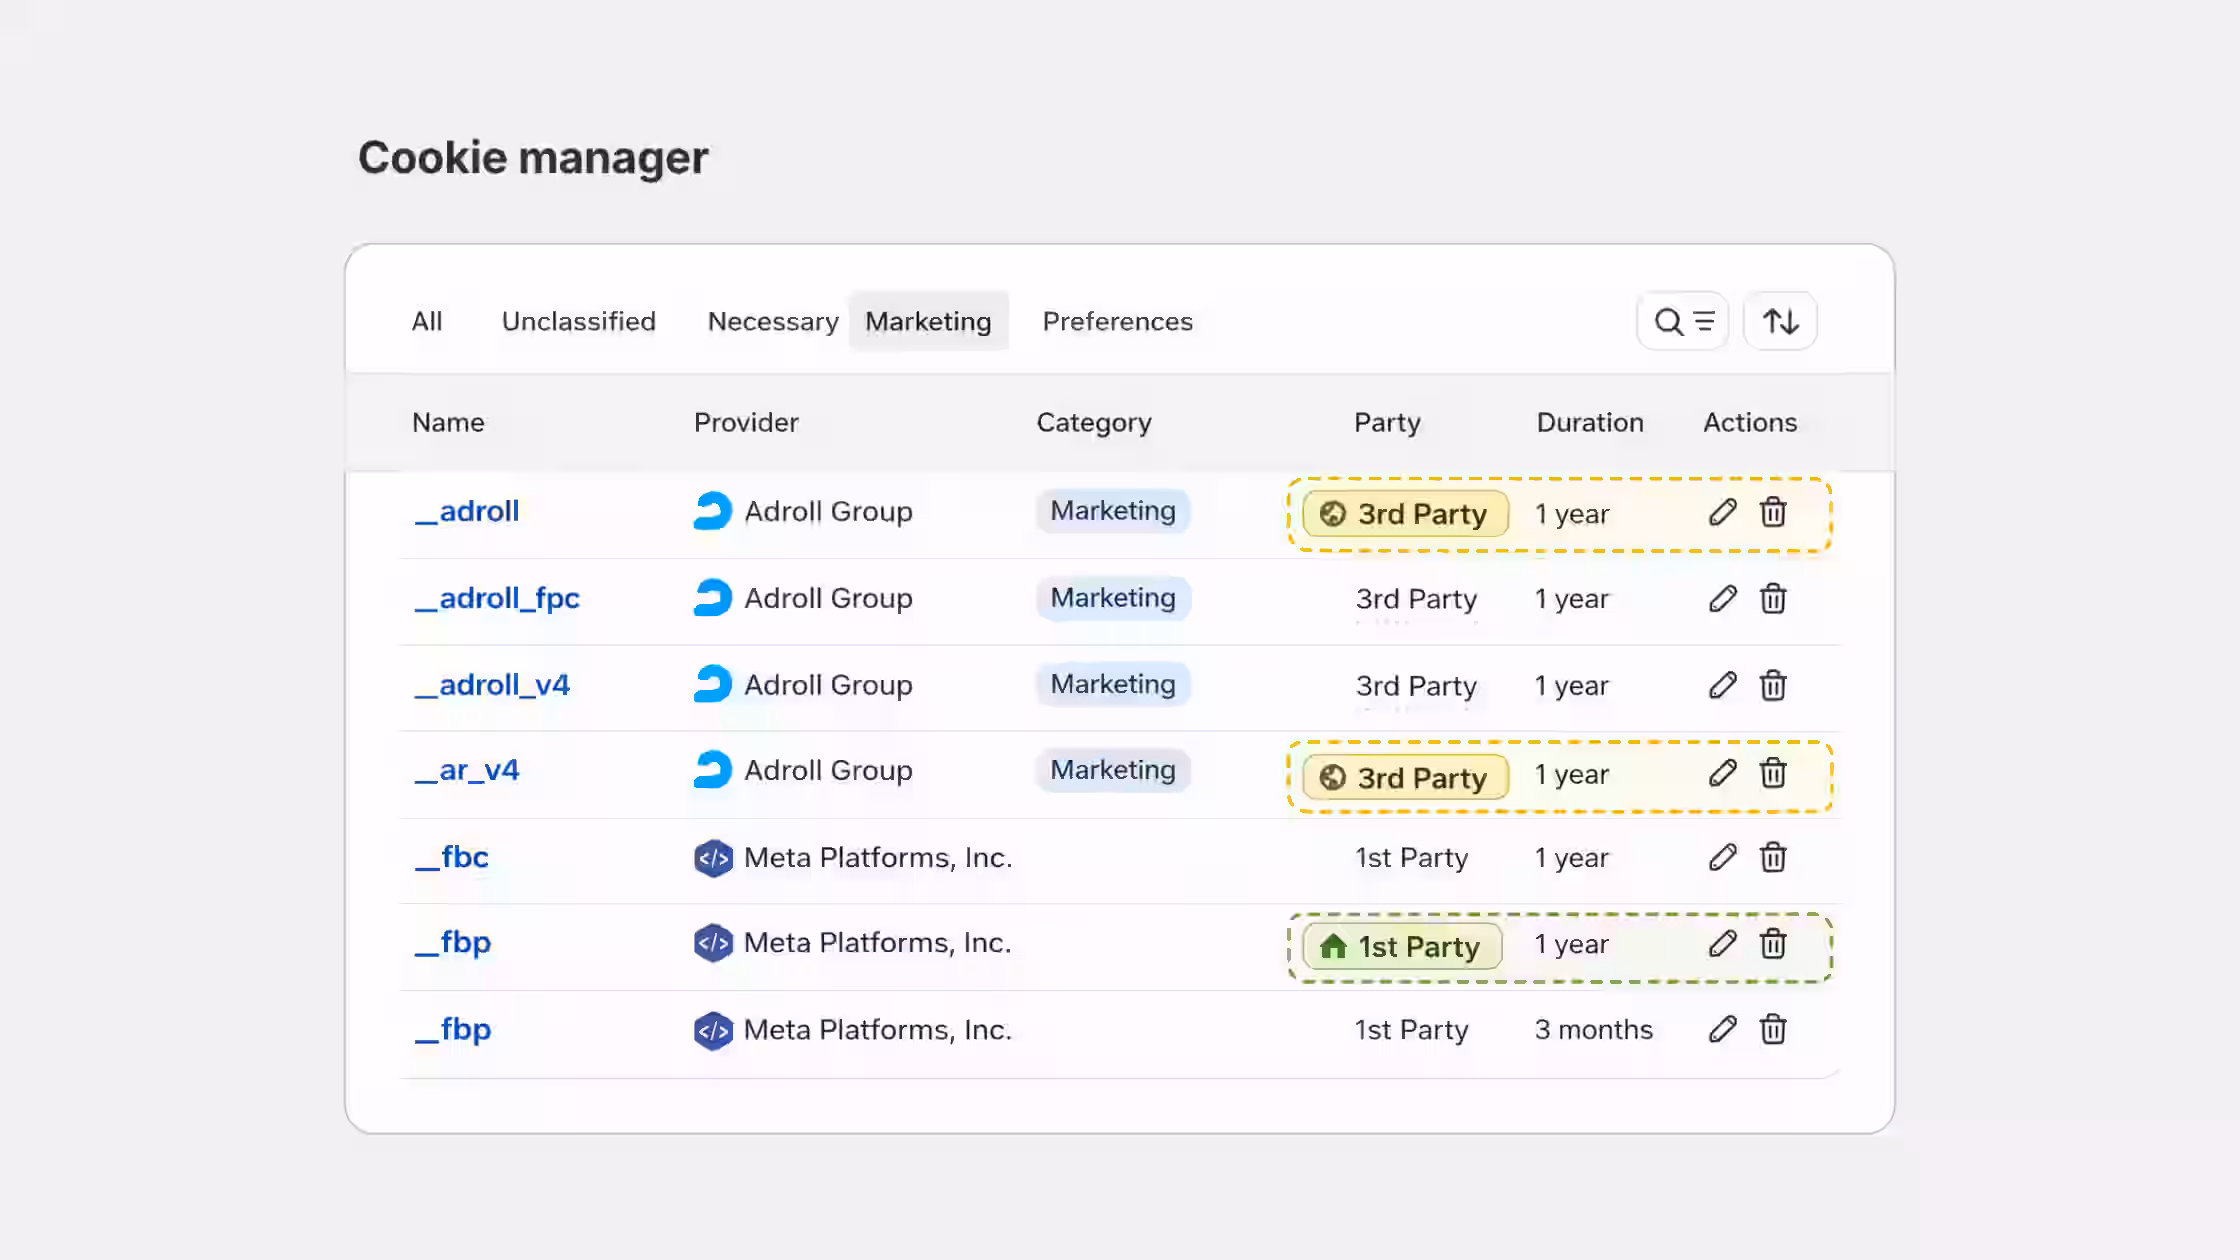Click the 'Cookie manager' heading
2240x1260 pixels.
pyautogui.click(x=533, y=157)
